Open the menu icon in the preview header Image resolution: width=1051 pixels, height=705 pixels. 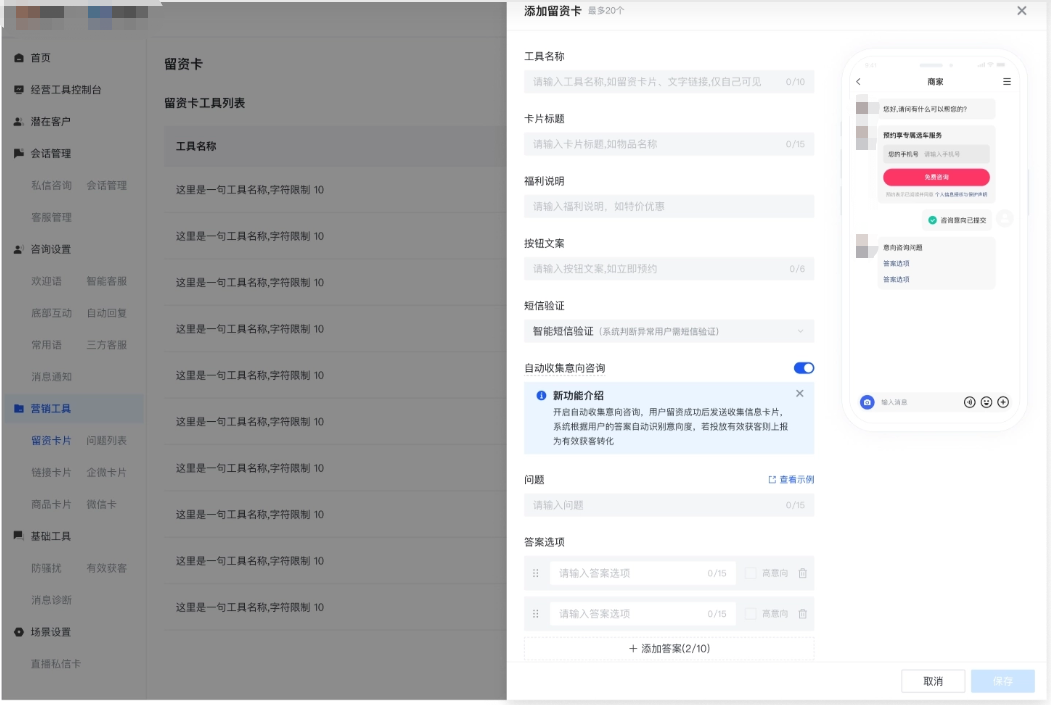1007,81
